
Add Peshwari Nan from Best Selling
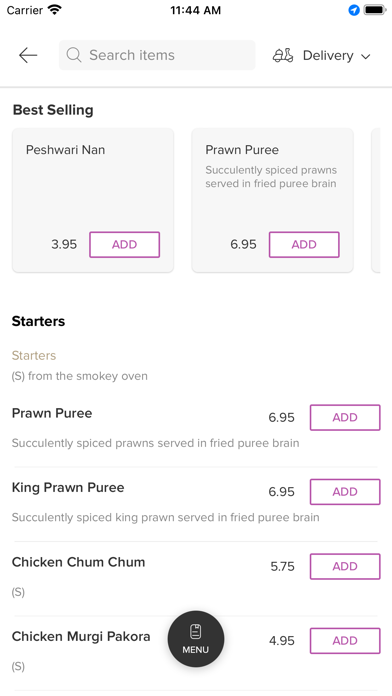click(125, 245)
